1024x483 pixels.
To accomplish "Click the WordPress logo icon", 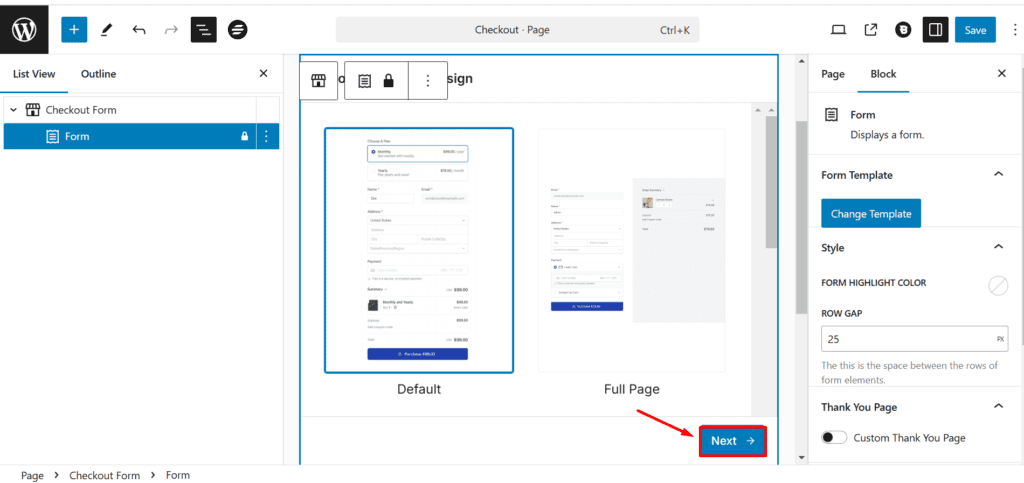I will point(25,29).
